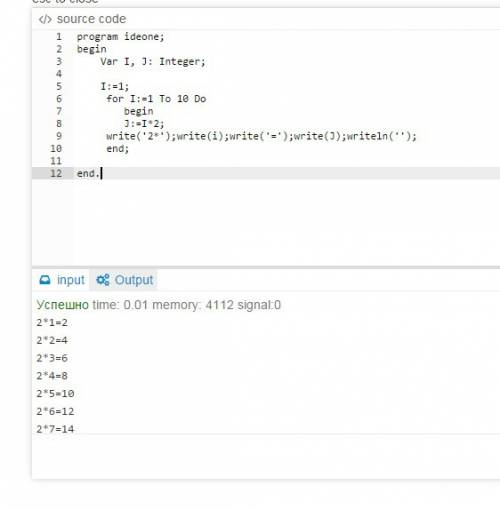The image size is (500, 509).
Task: Click the 'J:=I*2;' assignment line
Action: coord(144,124)
